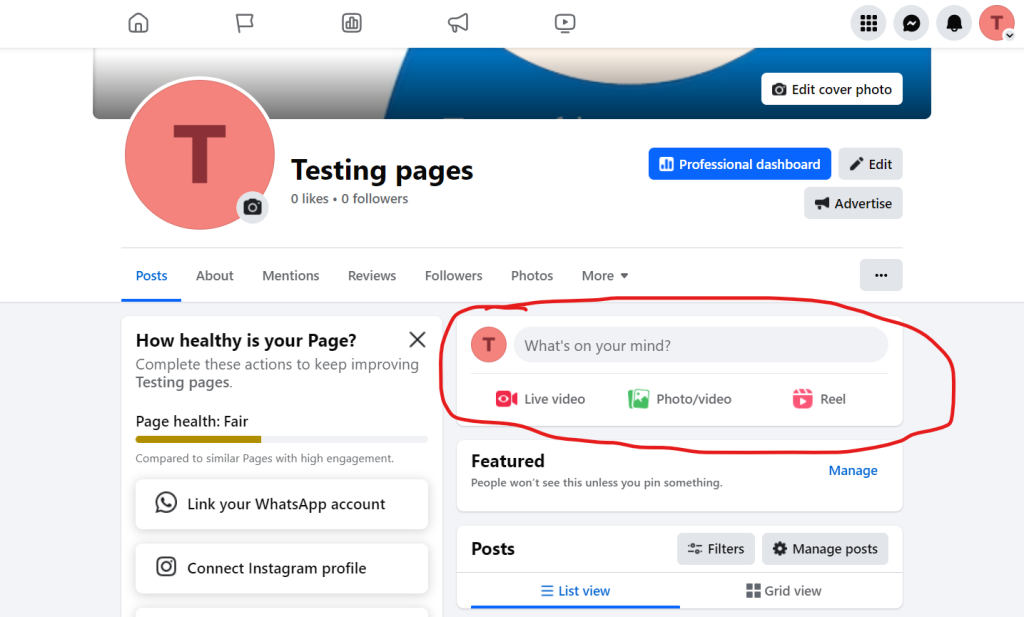The width and height of the screenshot is (1024, 617).
Task: Click the Page health: Fair label
Action: (x=192, y=421)
